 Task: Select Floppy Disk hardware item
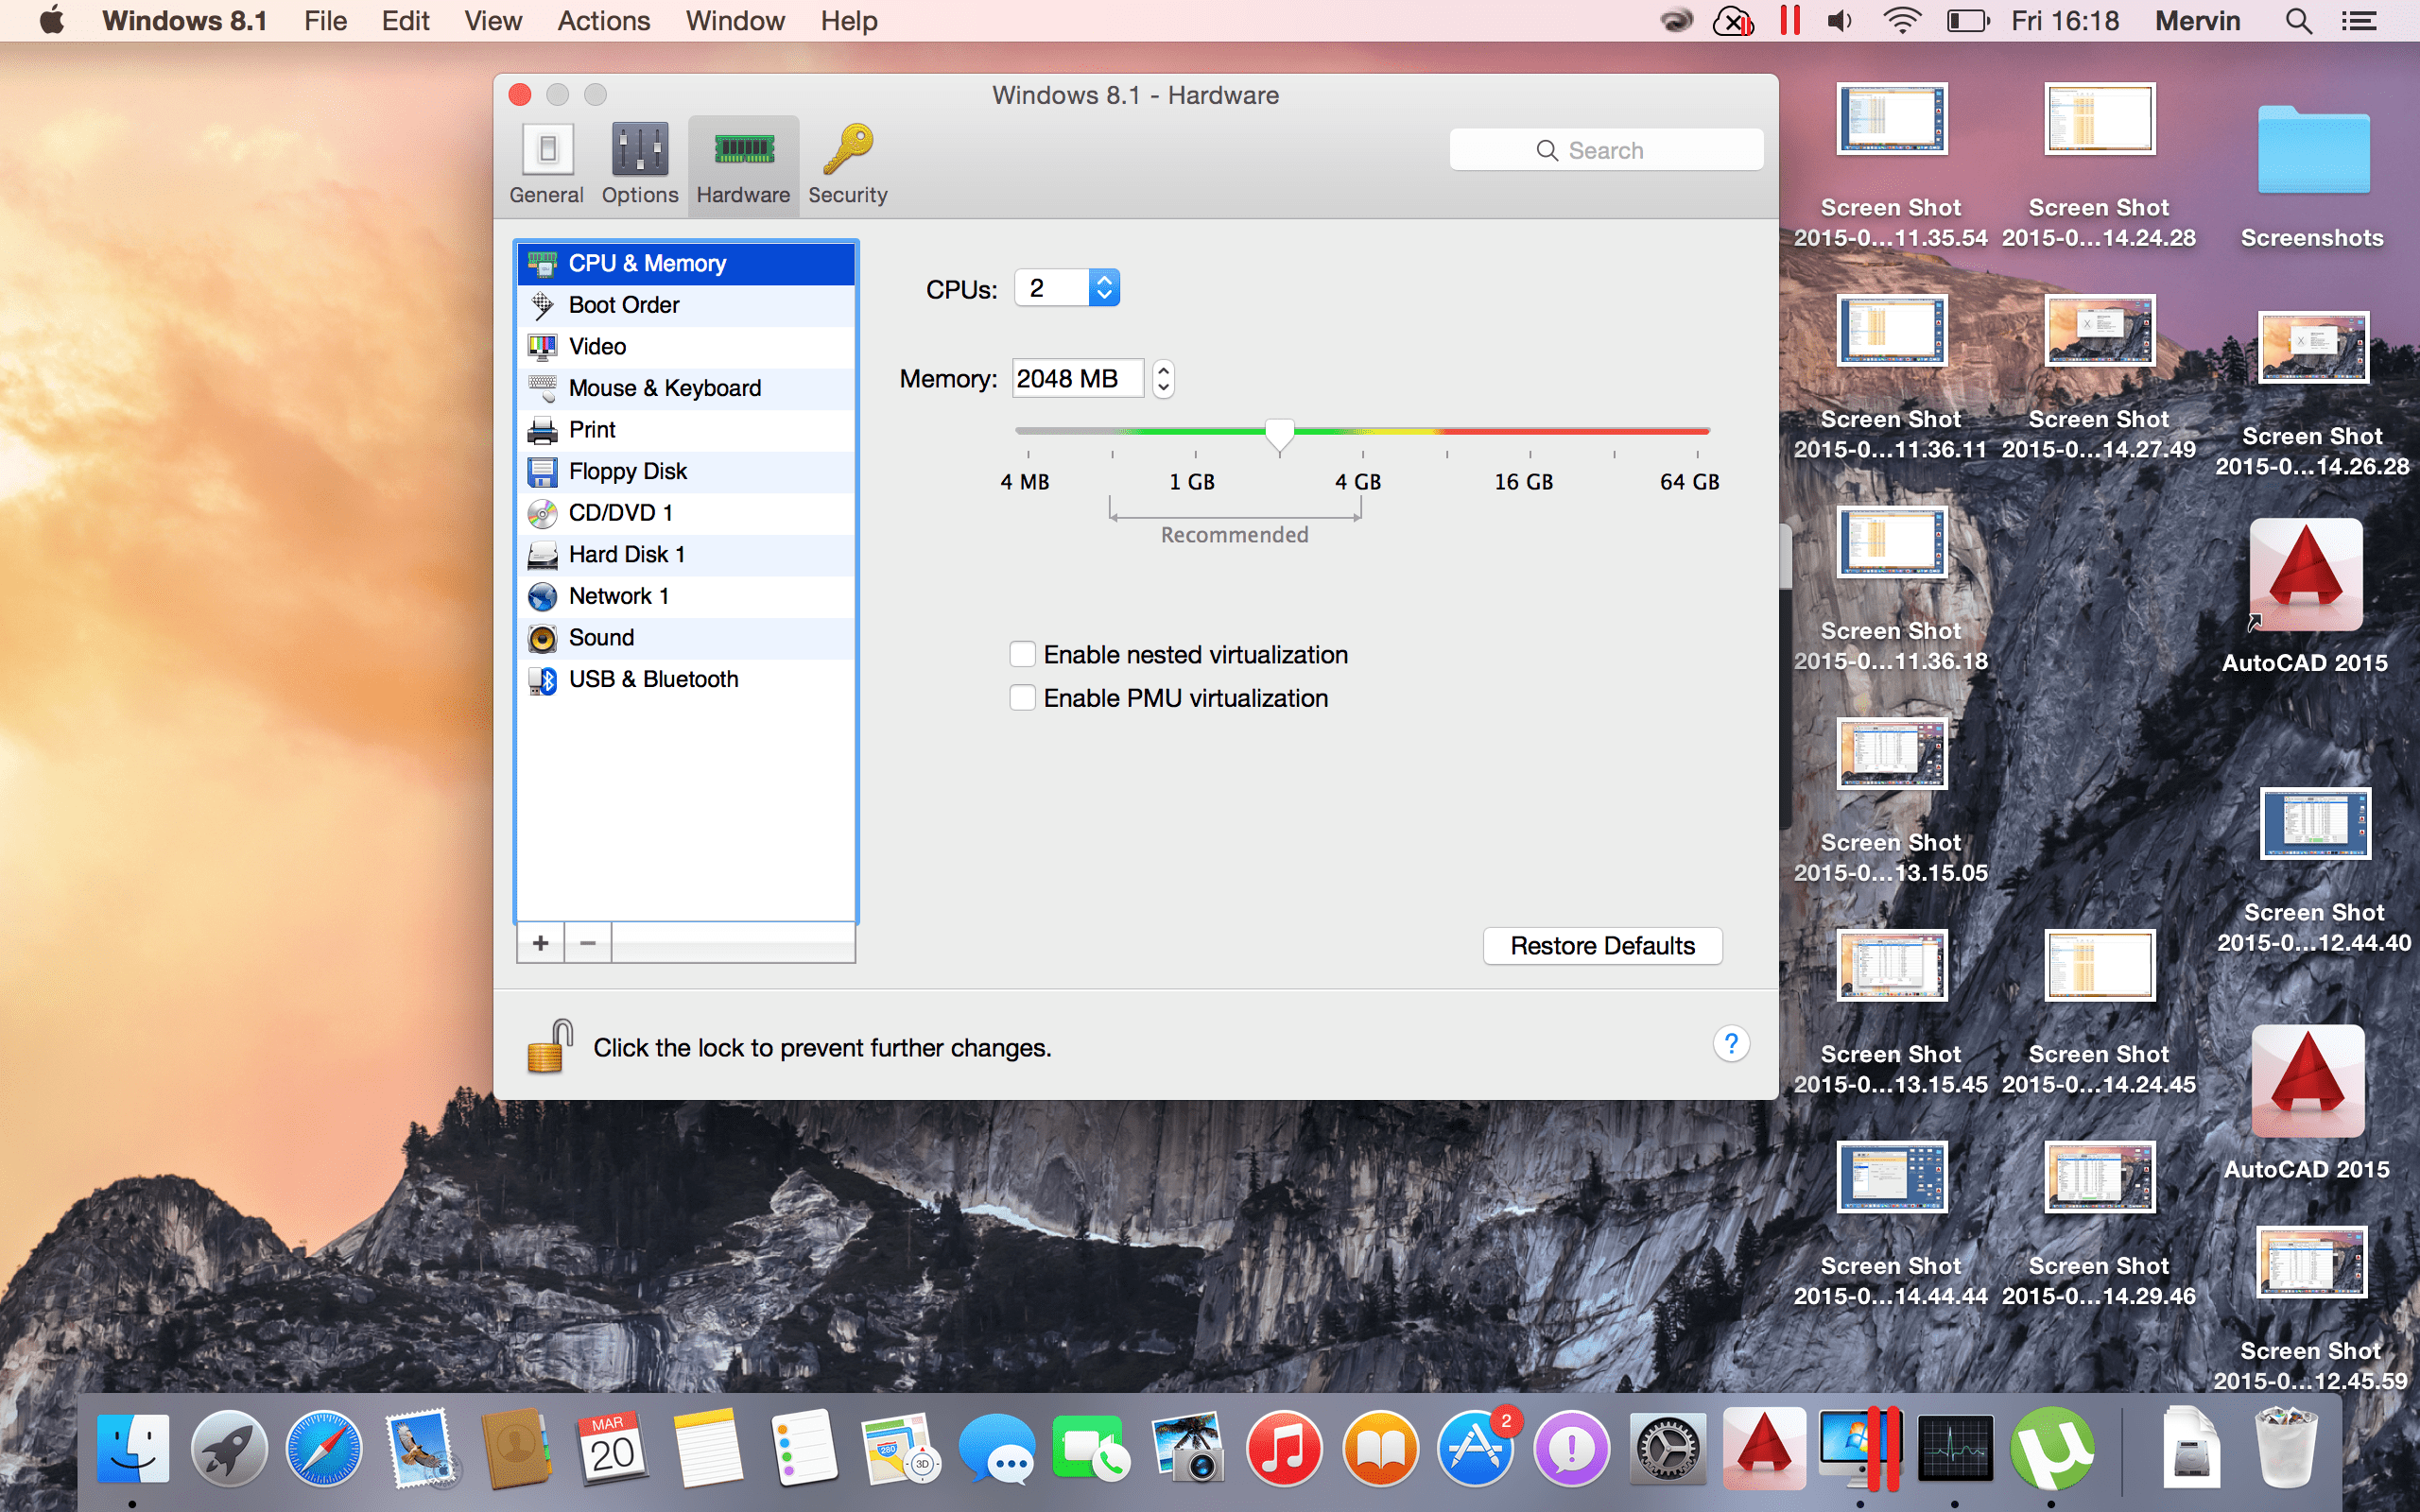click(686, 471)
